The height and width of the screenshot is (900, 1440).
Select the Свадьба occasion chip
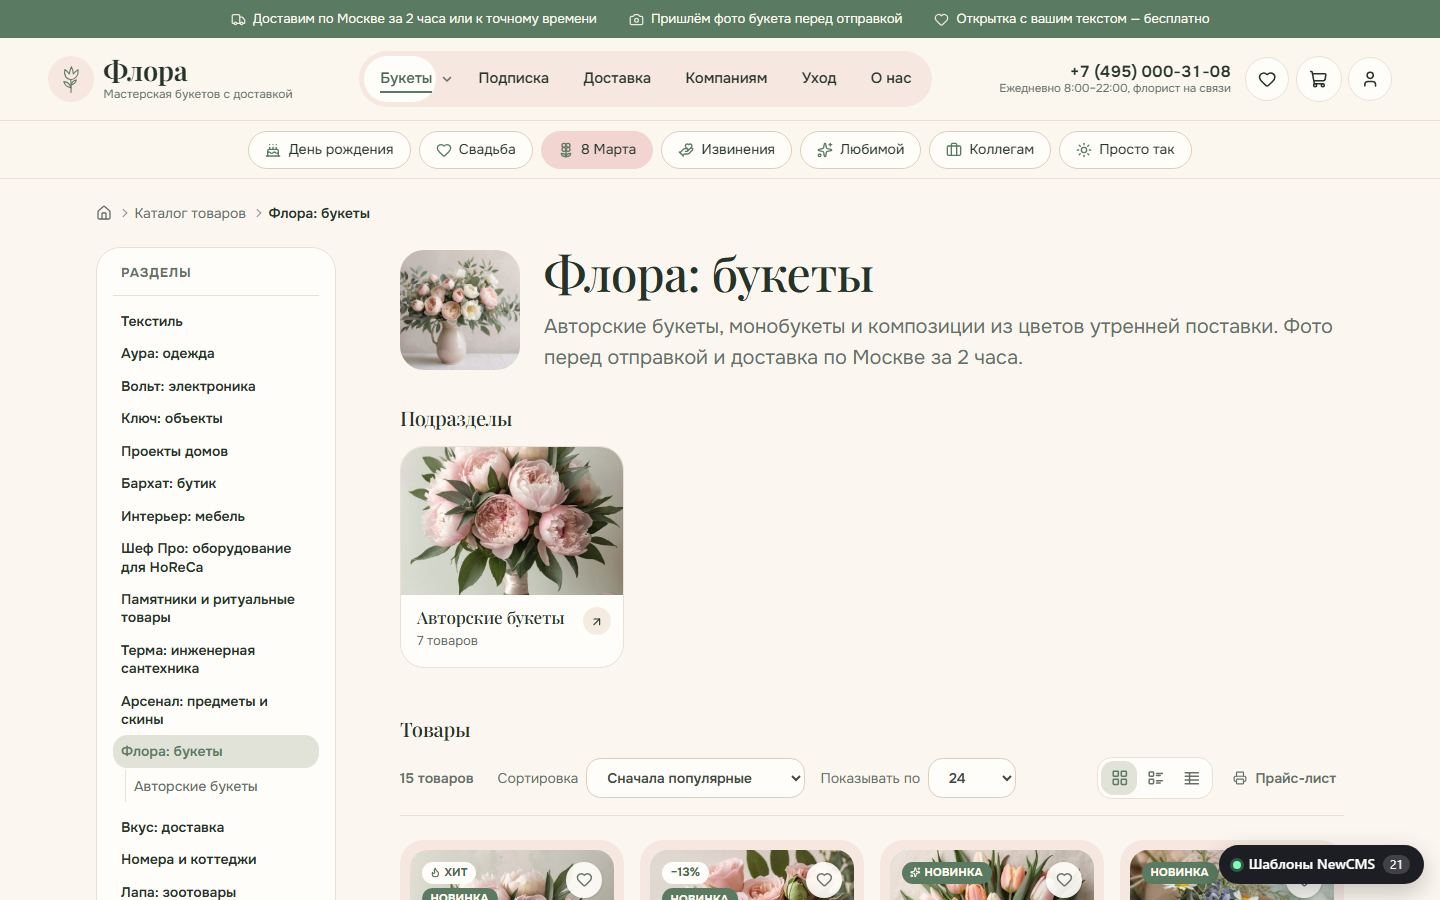point(476,150)
